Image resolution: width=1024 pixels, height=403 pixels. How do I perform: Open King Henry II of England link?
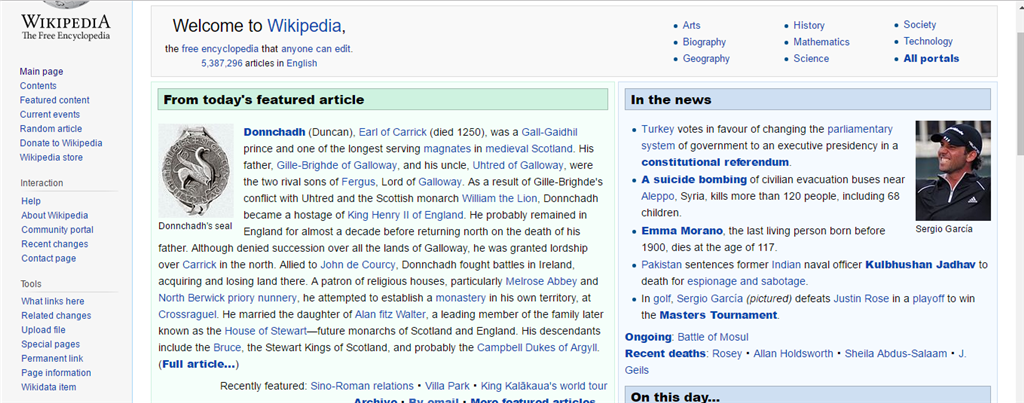coord(406,215)
